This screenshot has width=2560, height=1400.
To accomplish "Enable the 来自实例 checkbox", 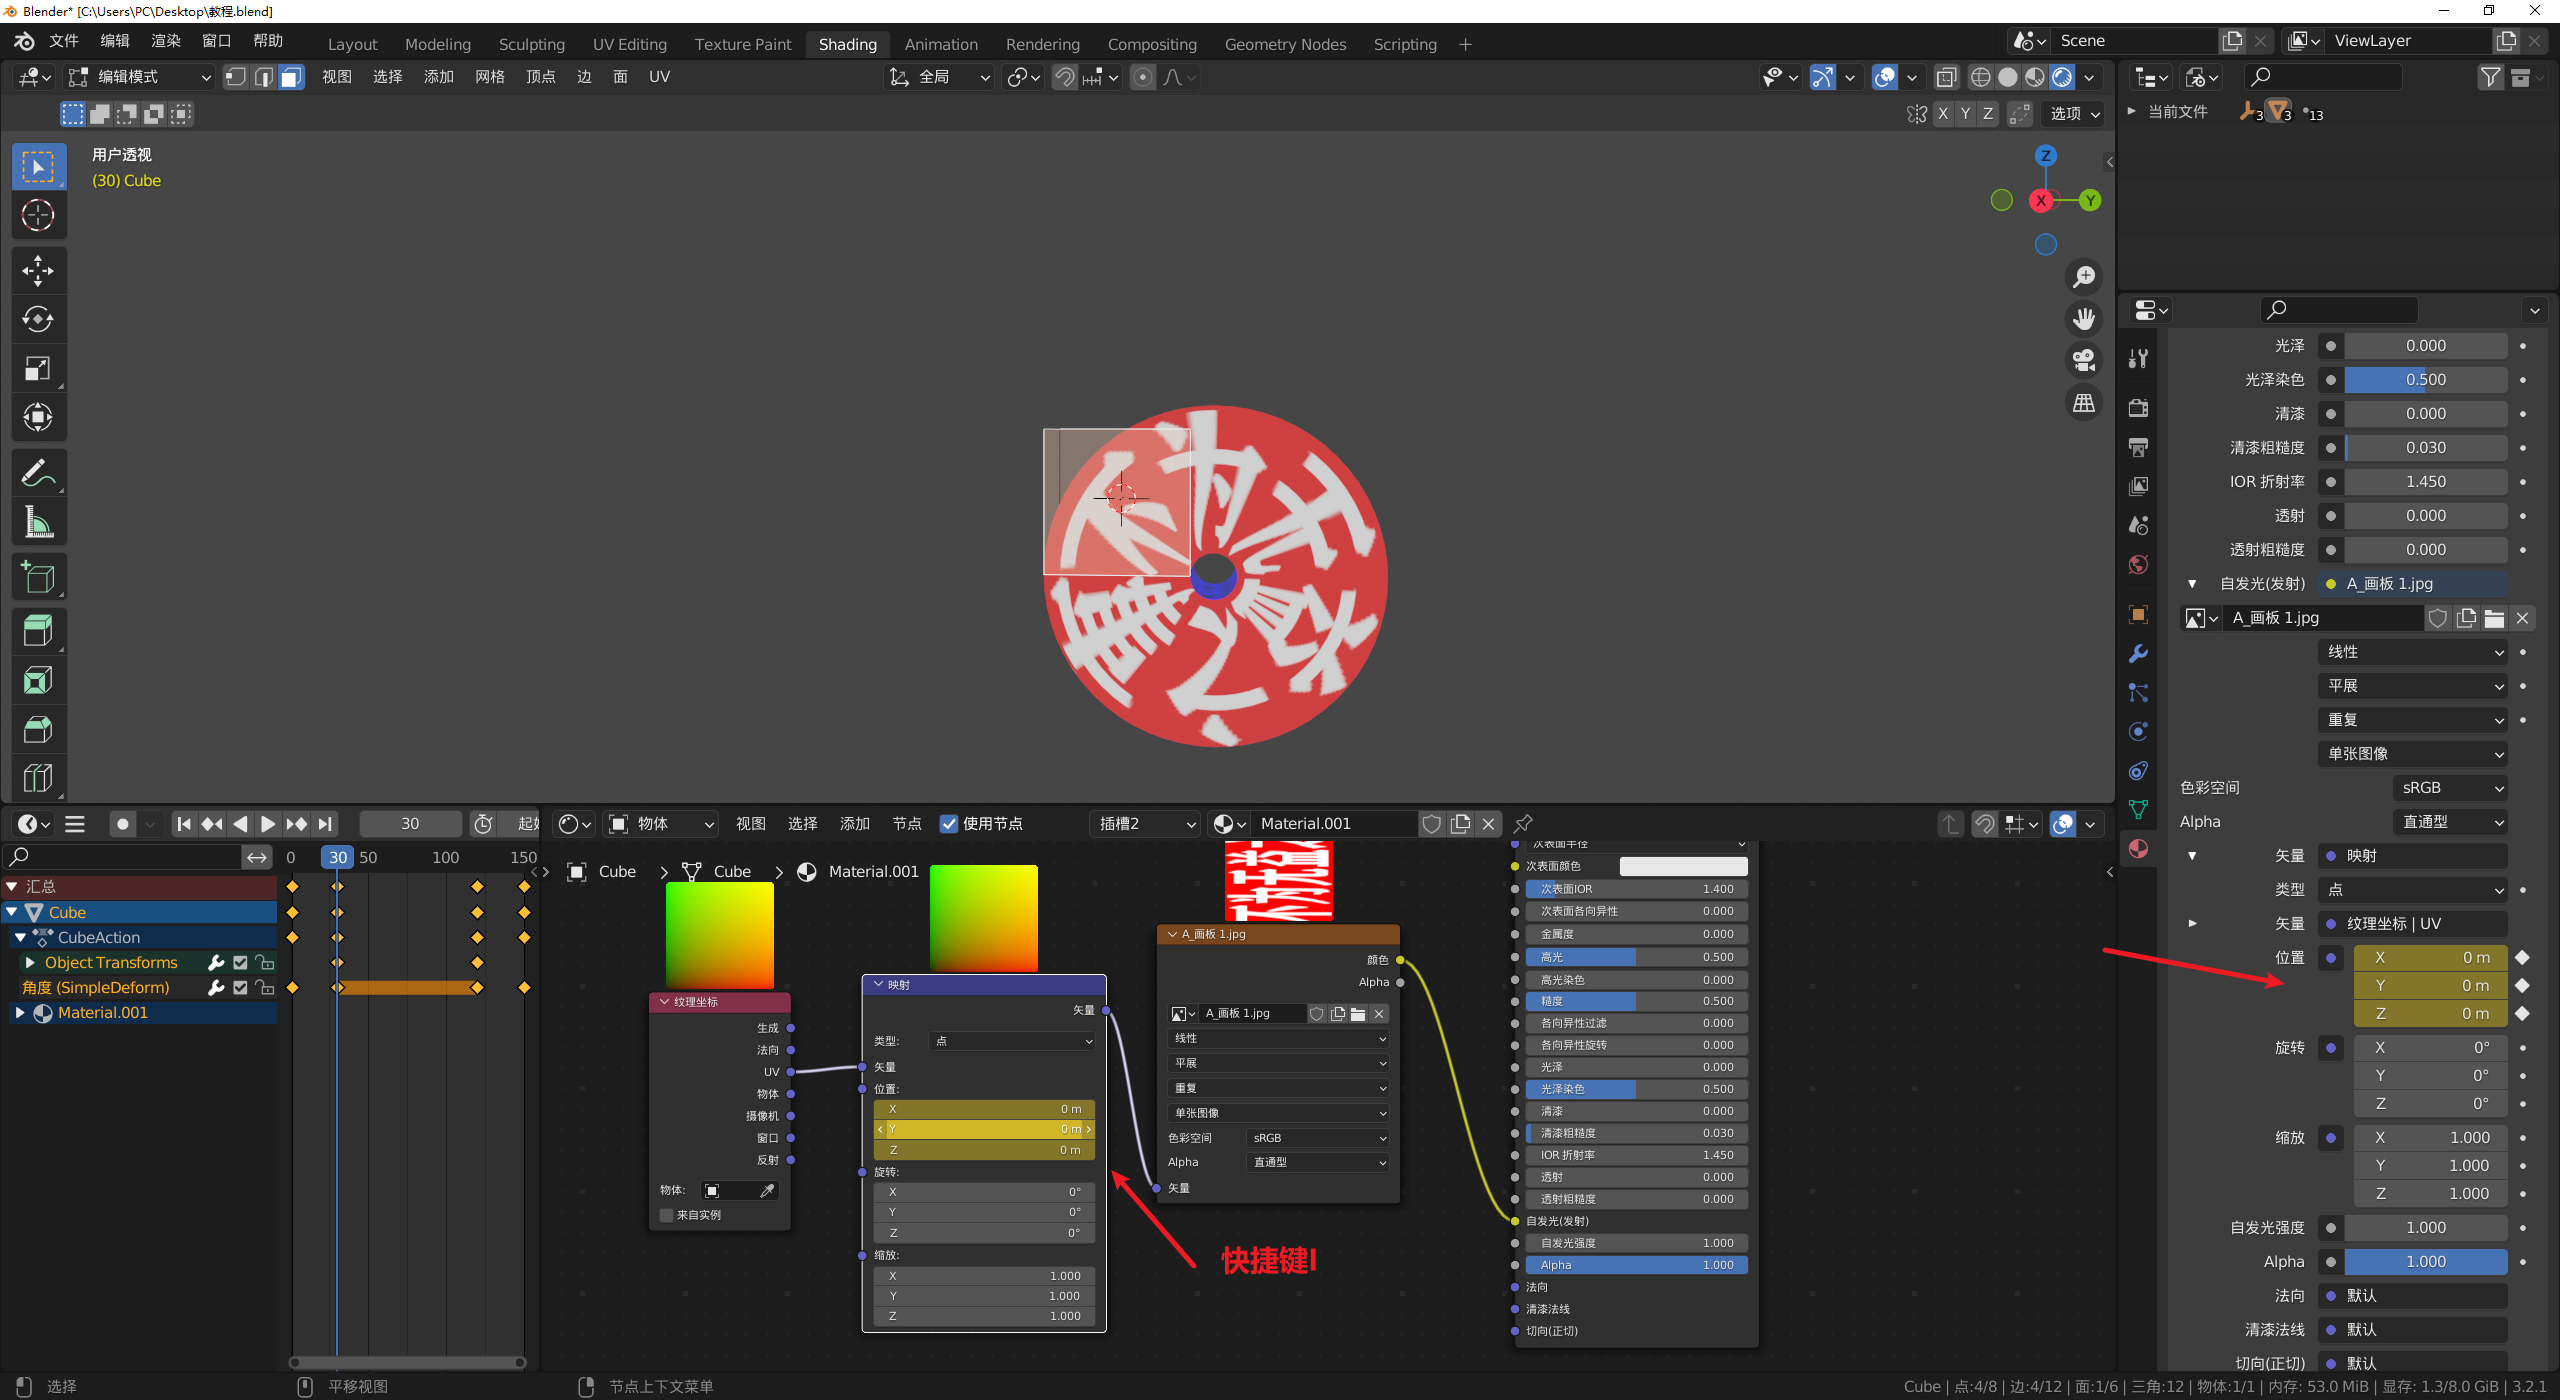I will click(x=667, y=1215).
